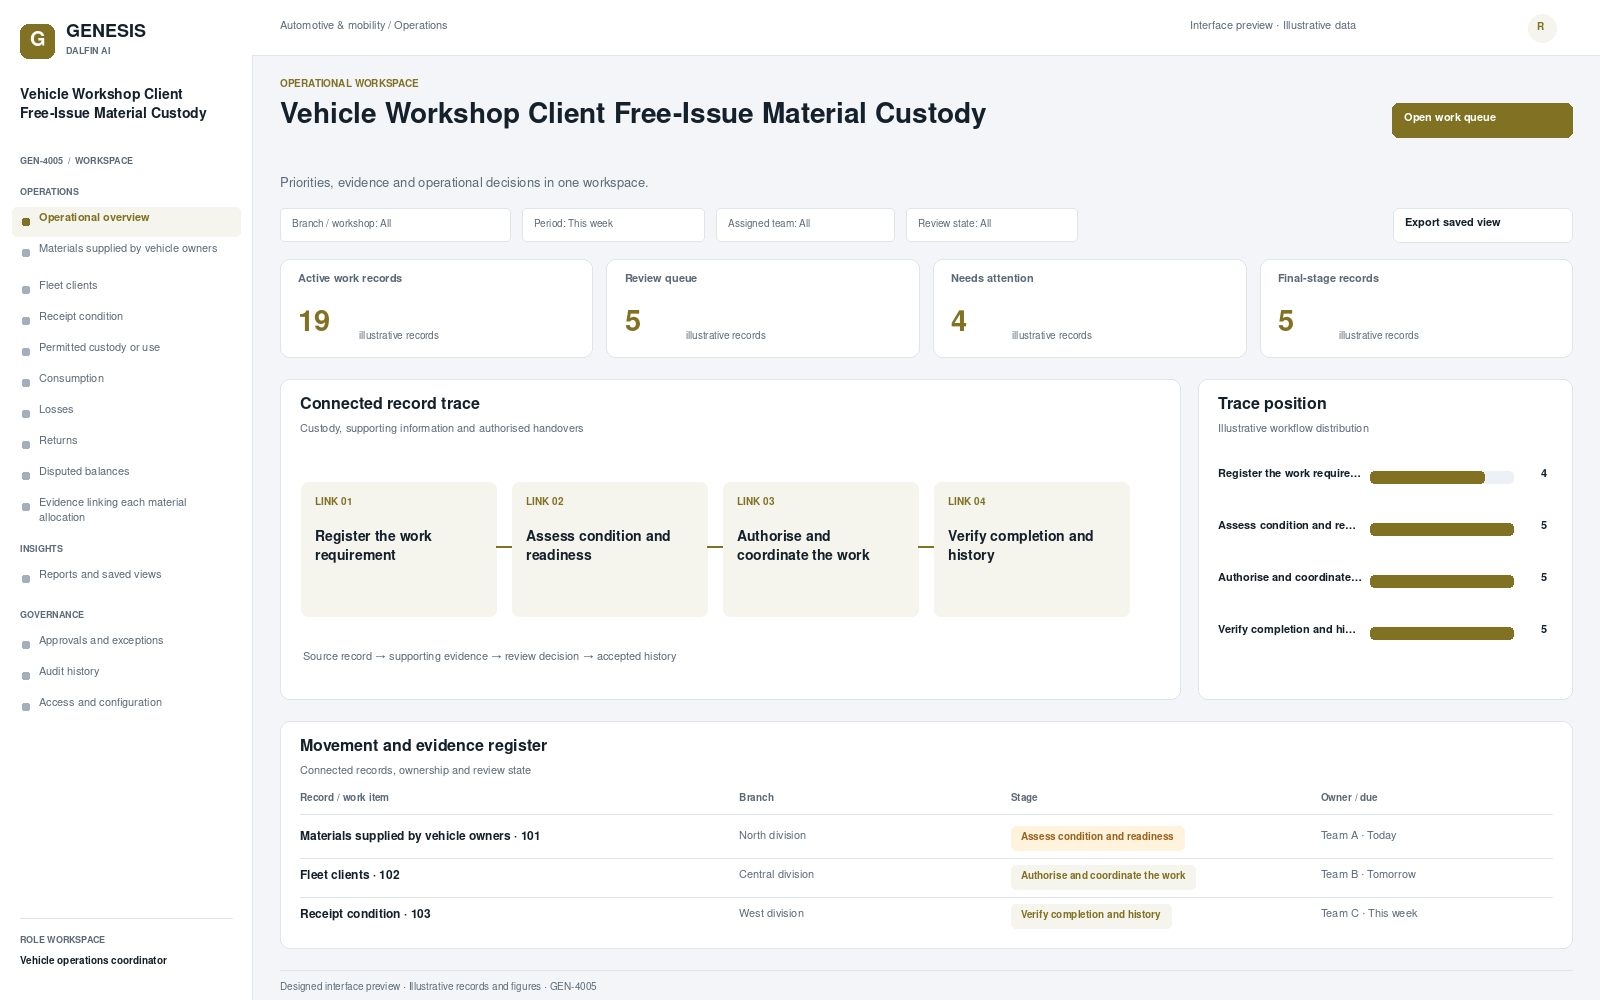Click the Authorise and coordinate the work tag
This screenshot has width=1600, height=1000.
pos(1103,877)
